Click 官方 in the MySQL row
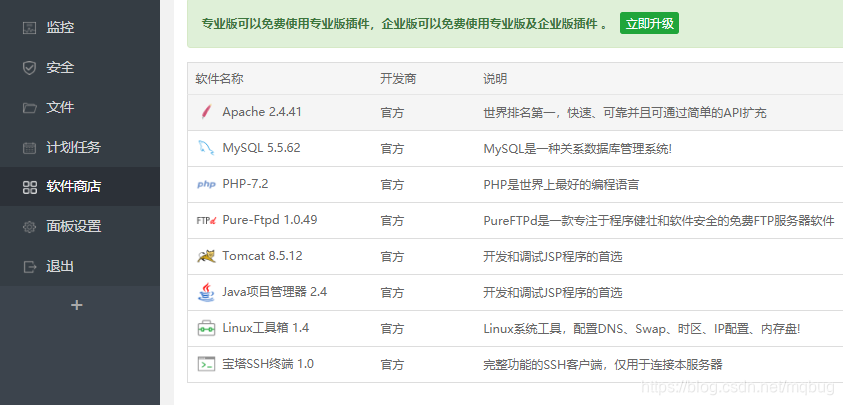 (392, 148)
